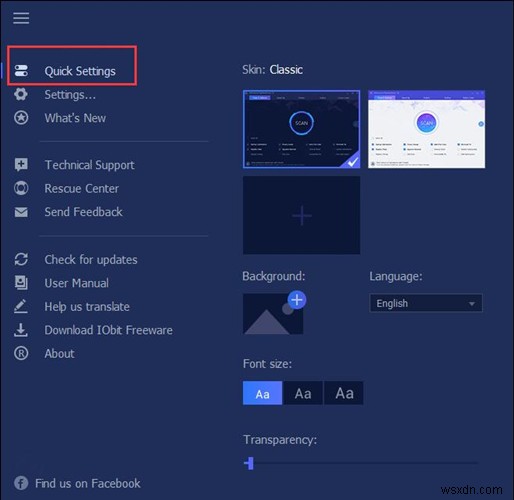Add a background via plus icon
The image size is (514, 500).
click(297, 300)
